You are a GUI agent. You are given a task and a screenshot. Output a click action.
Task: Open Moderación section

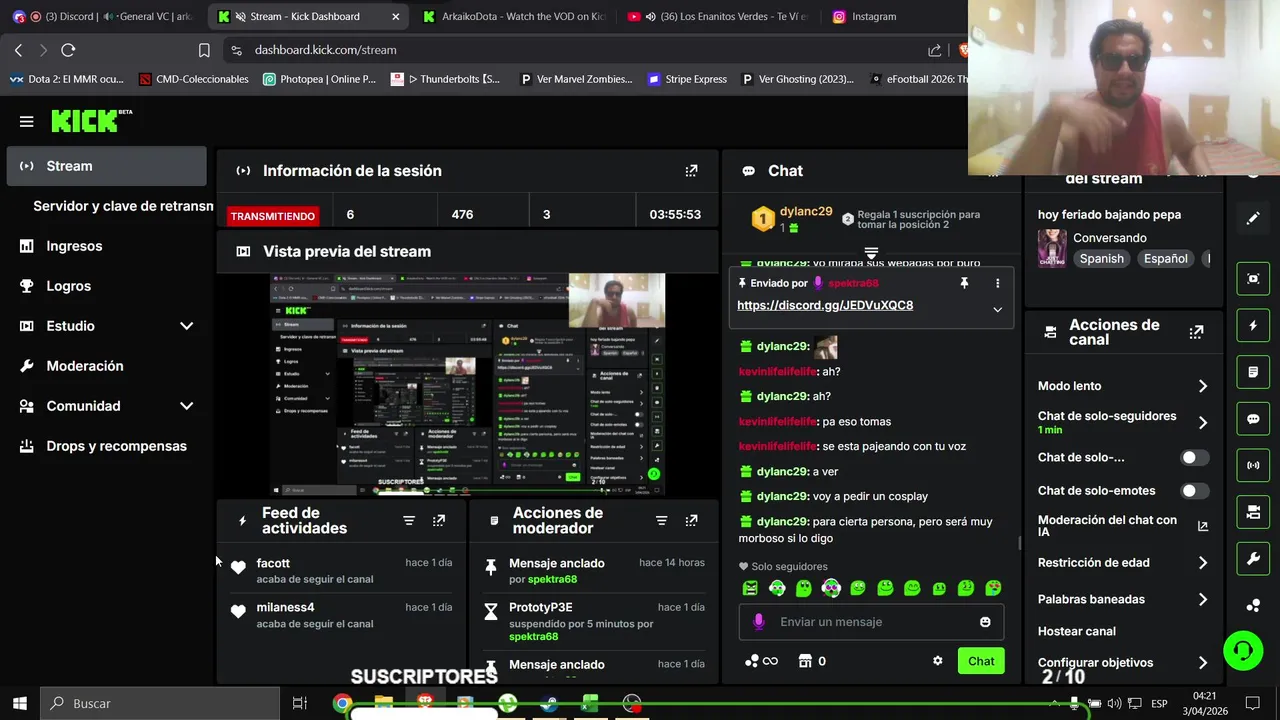click(x=106, y=366)
